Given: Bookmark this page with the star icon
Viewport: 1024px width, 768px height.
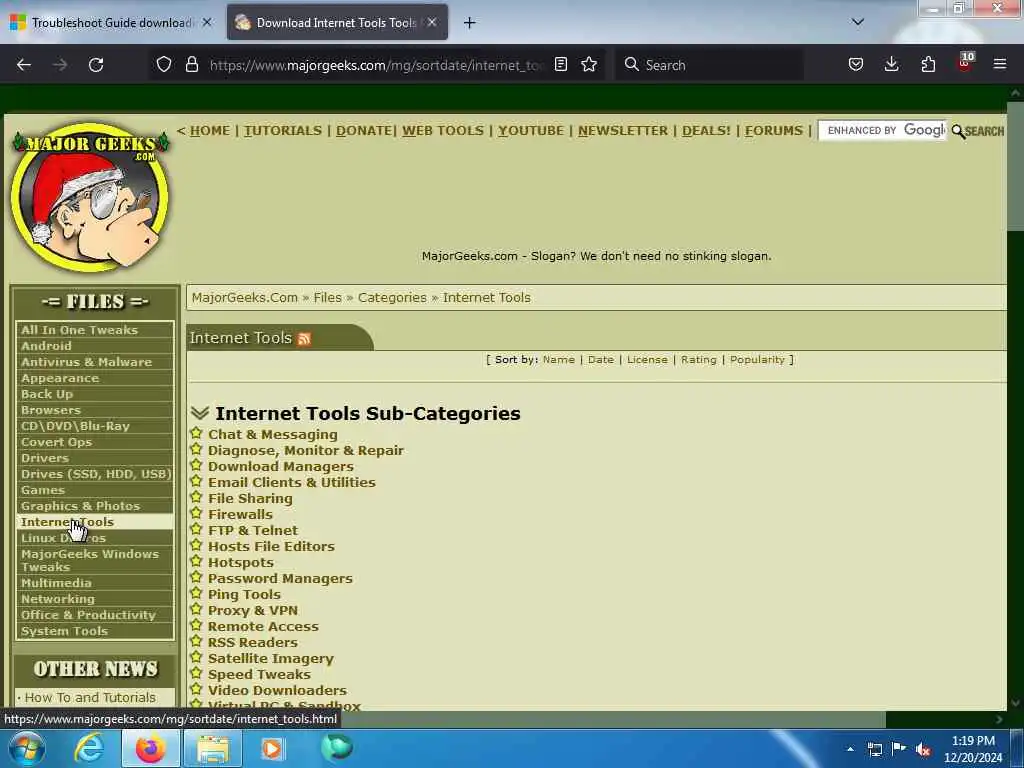Looking at the screenshot, I should tap(589, 65).
